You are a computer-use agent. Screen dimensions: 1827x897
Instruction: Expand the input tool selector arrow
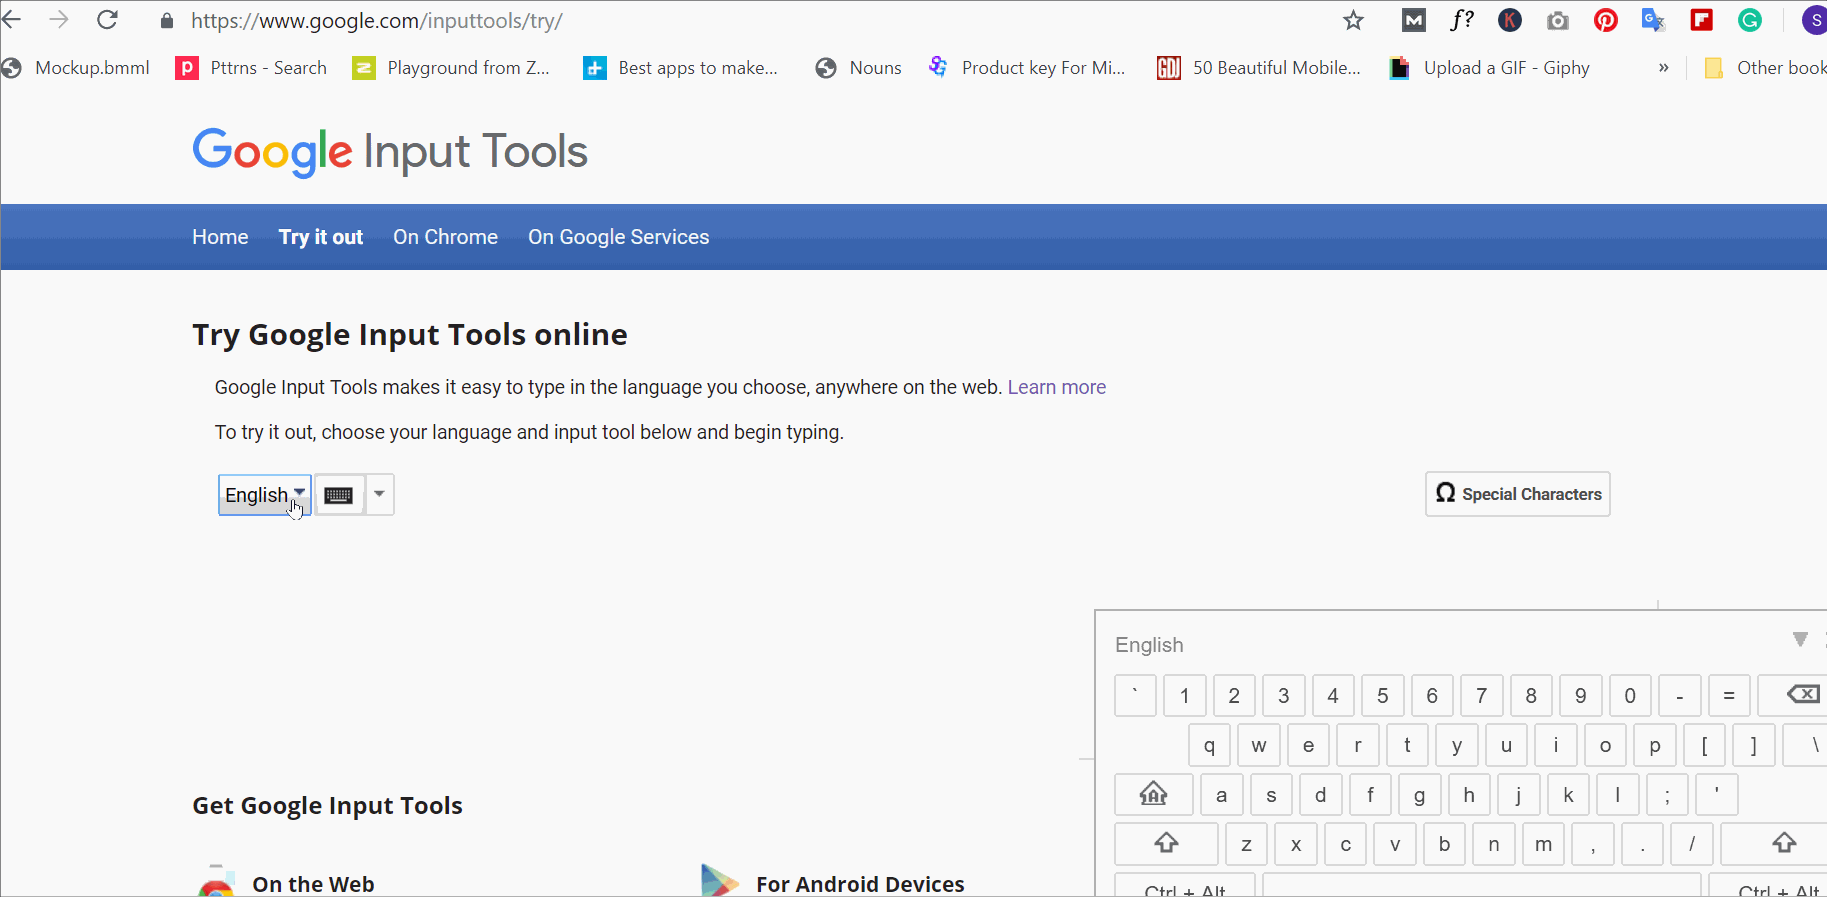click(x=379, y=495)
